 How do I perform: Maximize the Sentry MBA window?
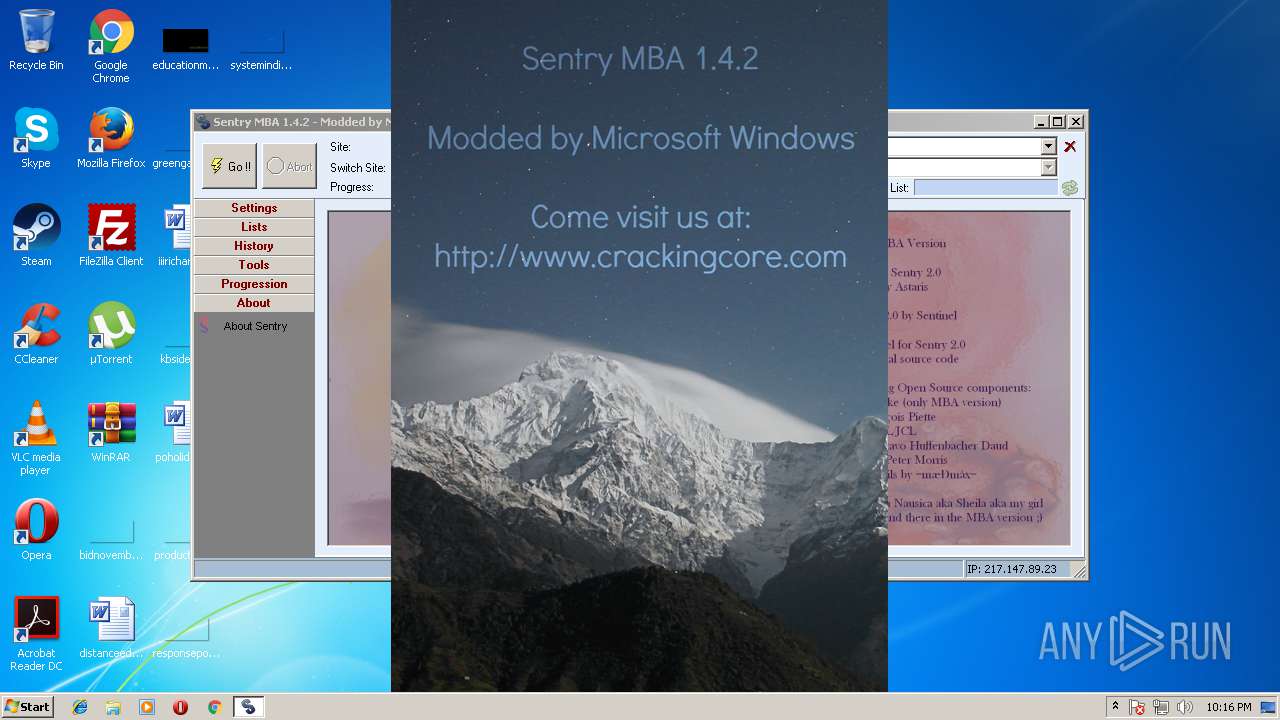[1058, 122]
